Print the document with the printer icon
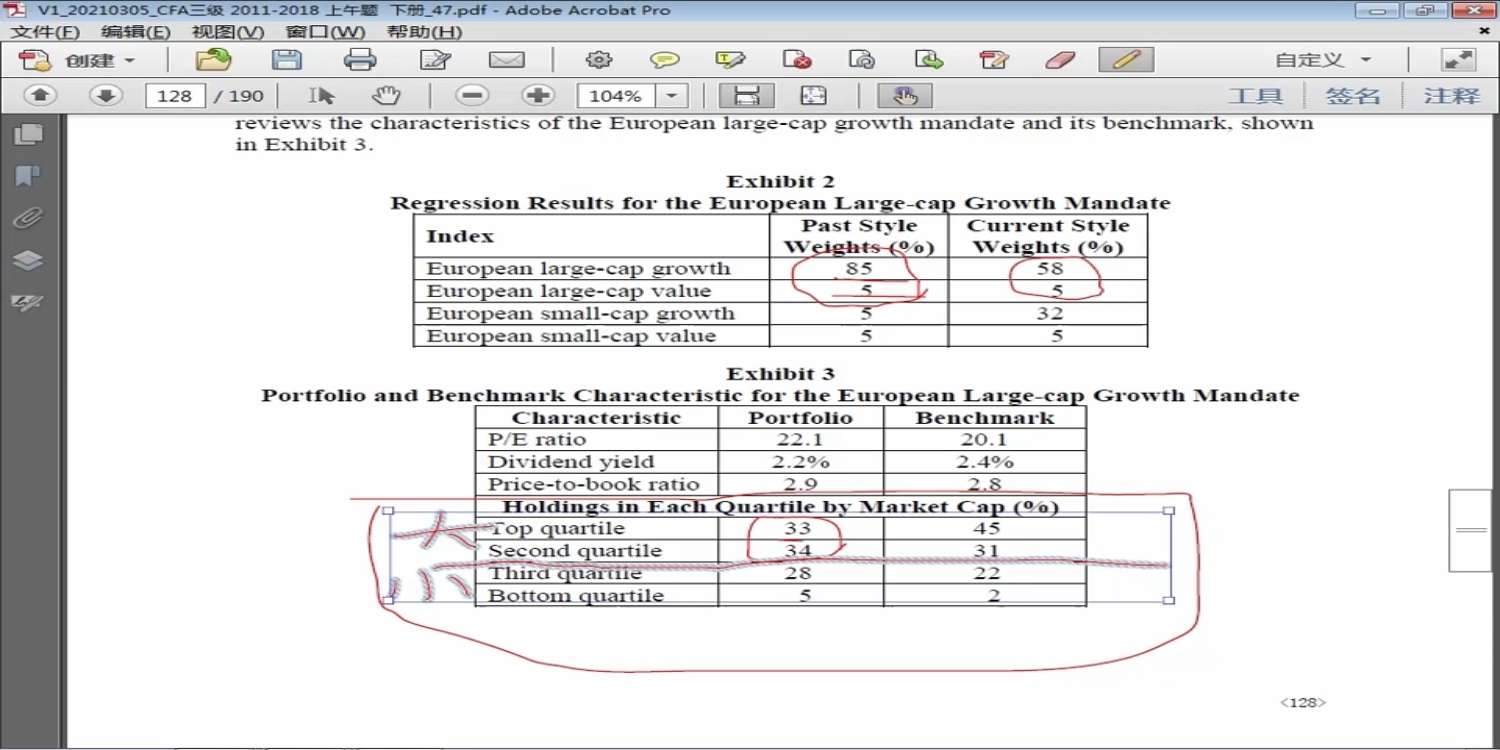 click(x=360, y=60)
